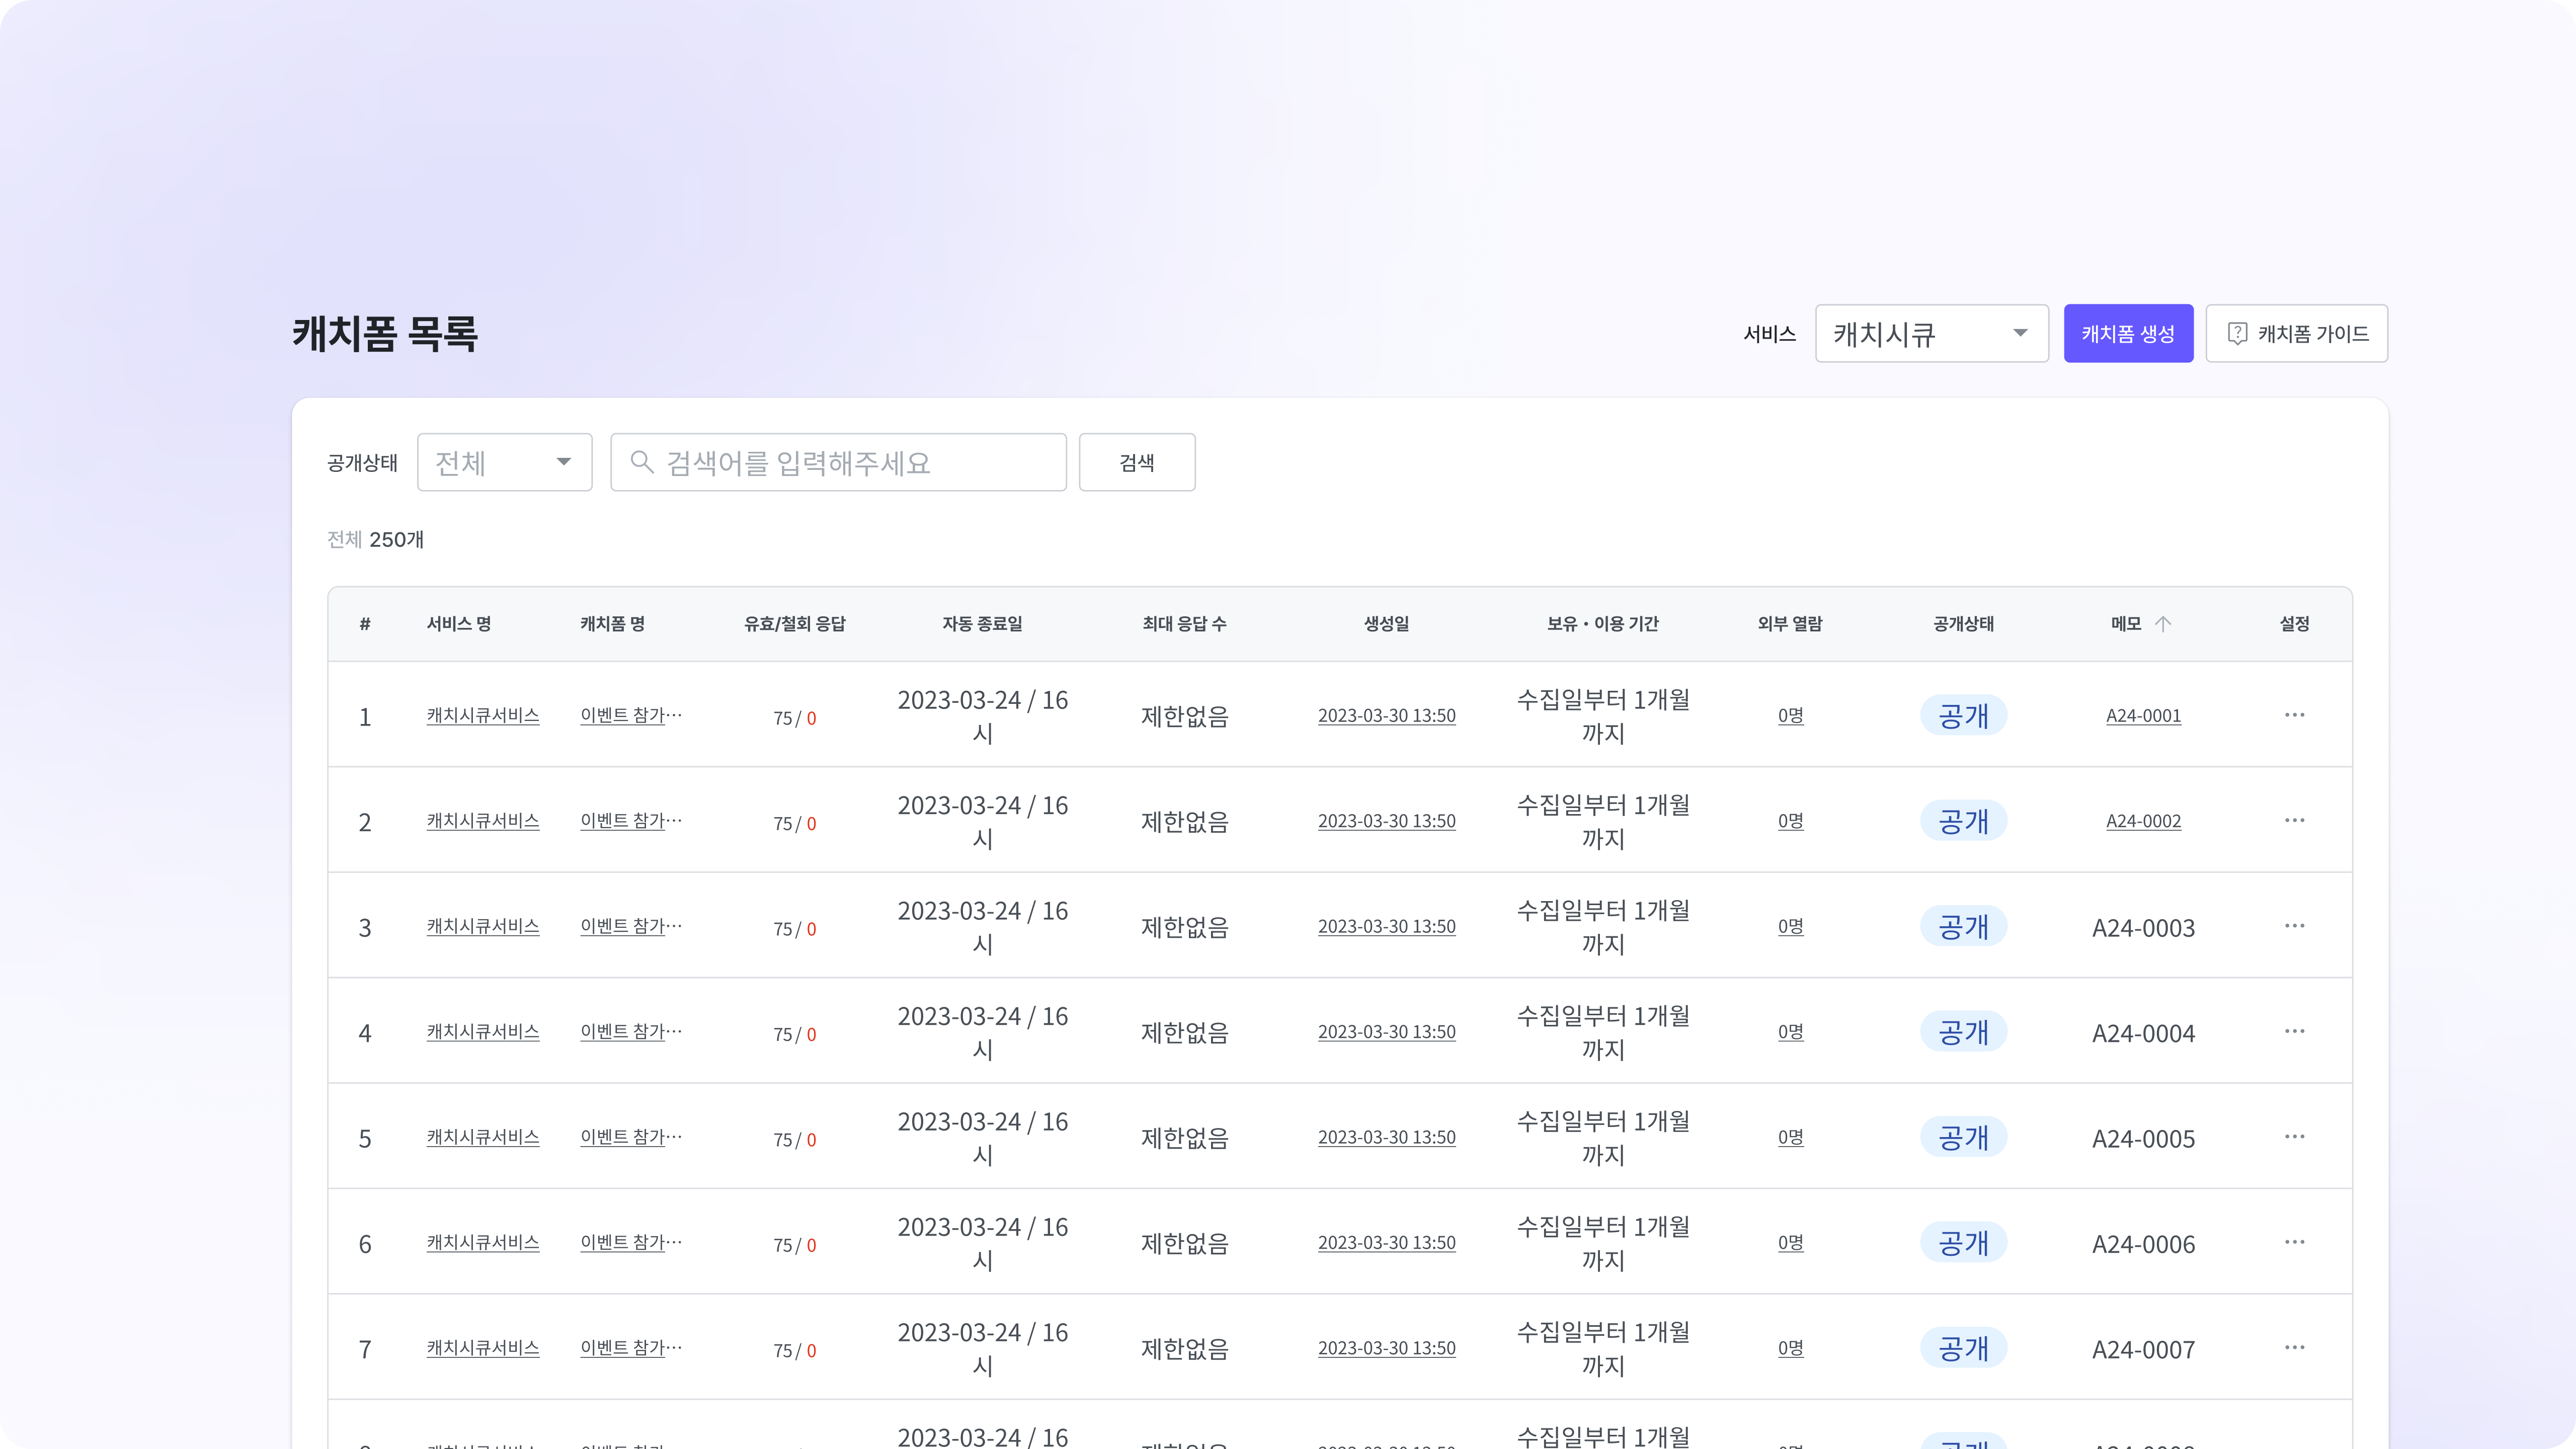Click the 메모 column header
The height and width of the screenshot is (1449, 2576).
coord(2126,624)
